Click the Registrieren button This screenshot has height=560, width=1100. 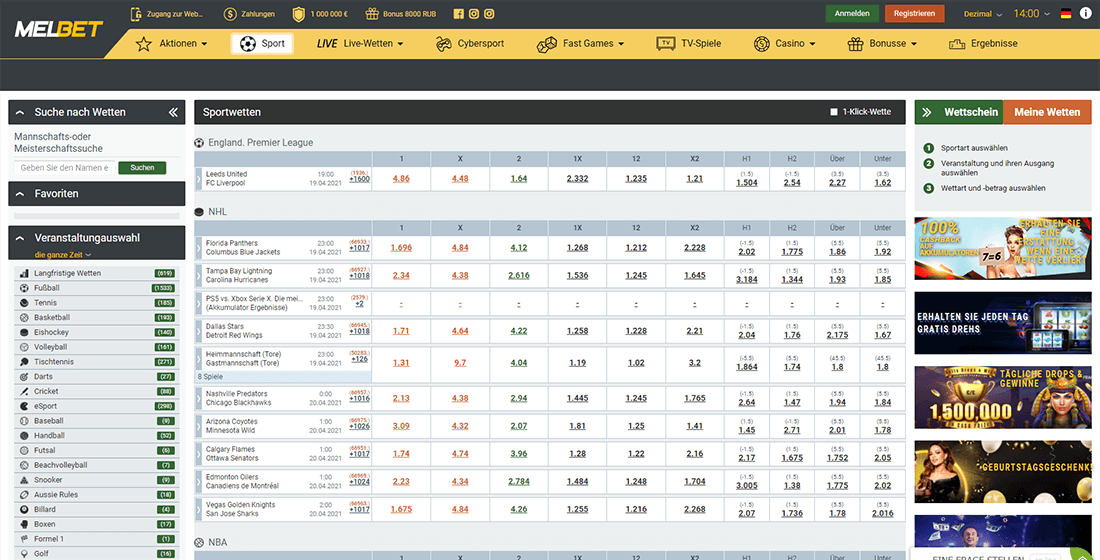[914, 14]
